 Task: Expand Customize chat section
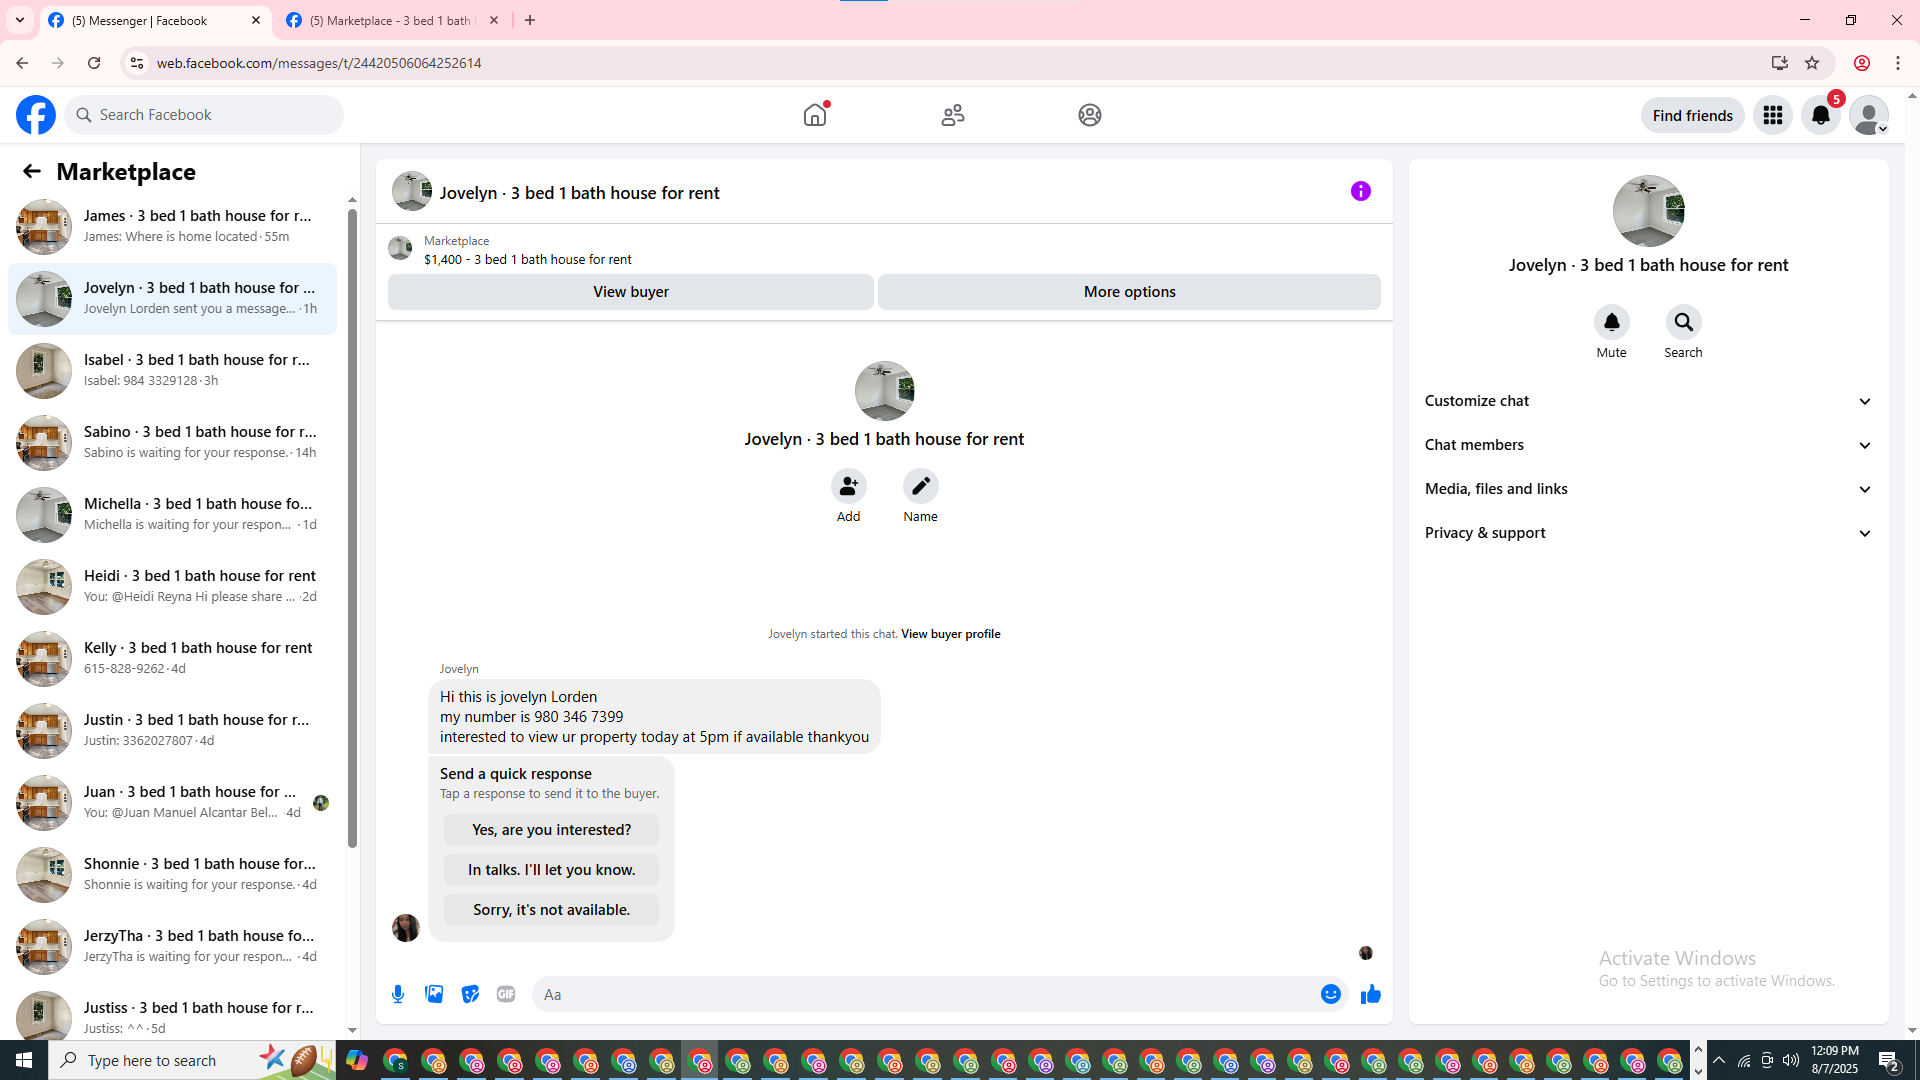pos(1648,401)
